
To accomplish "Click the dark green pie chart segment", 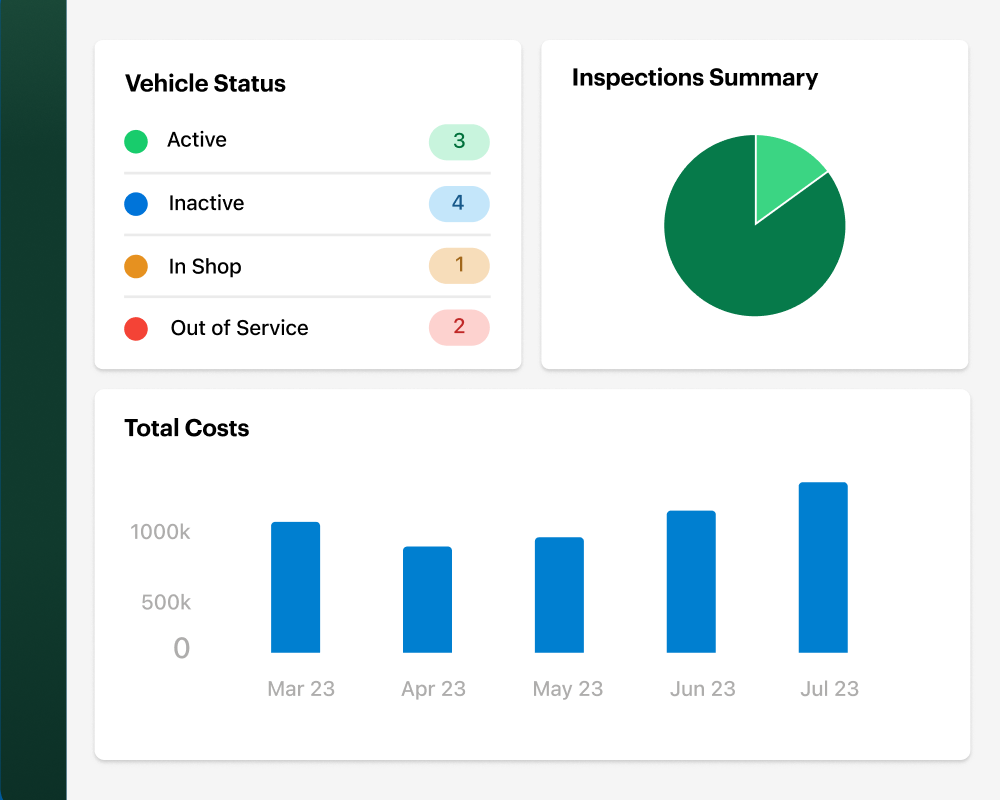I will [x=740, y=250].
